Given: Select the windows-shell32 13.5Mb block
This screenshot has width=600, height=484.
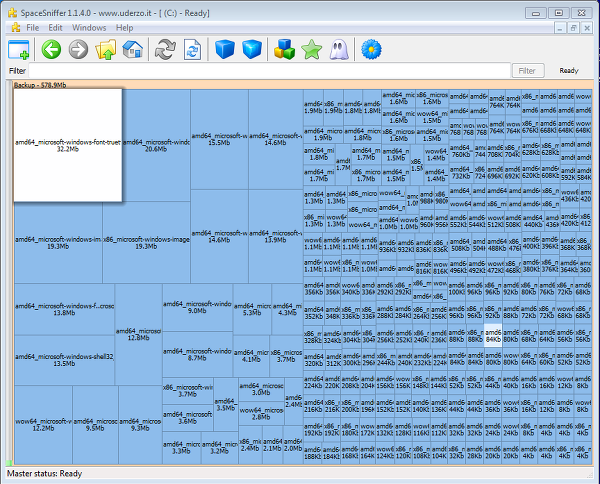Looking at the screenshot, I should (64, 360).
